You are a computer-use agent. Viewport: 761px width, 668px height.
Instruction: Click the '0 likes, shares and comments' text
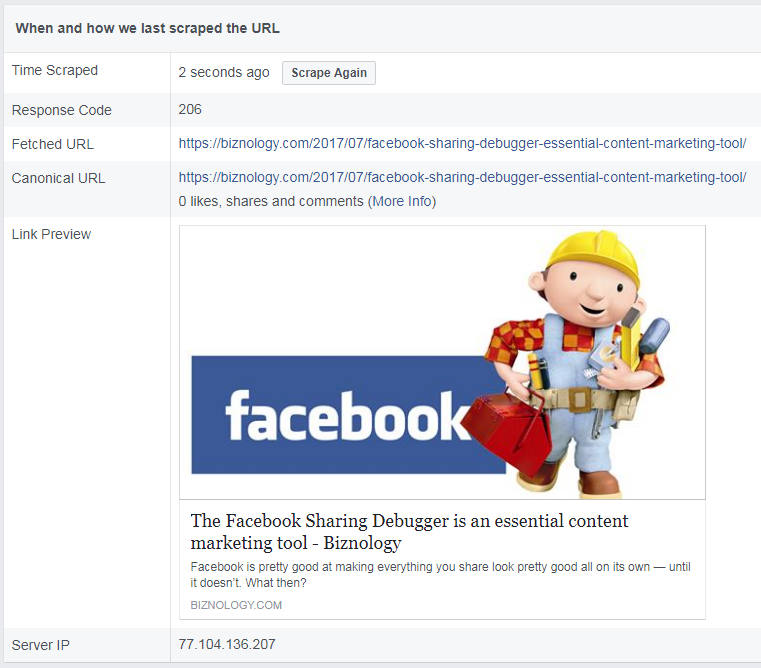271,201
